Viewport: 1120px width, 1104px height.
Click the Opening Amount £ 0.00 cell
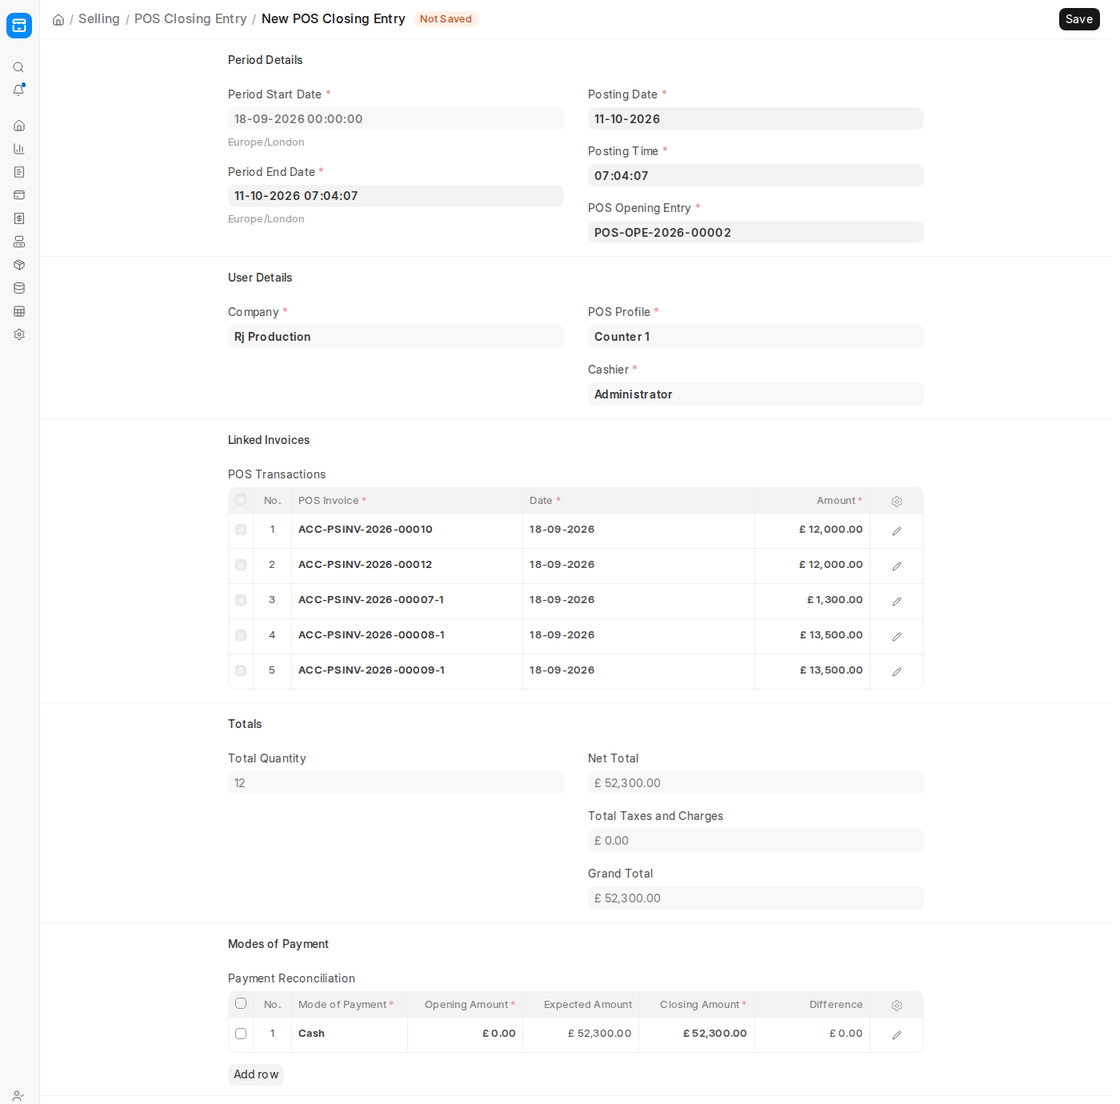[465, 1034]
